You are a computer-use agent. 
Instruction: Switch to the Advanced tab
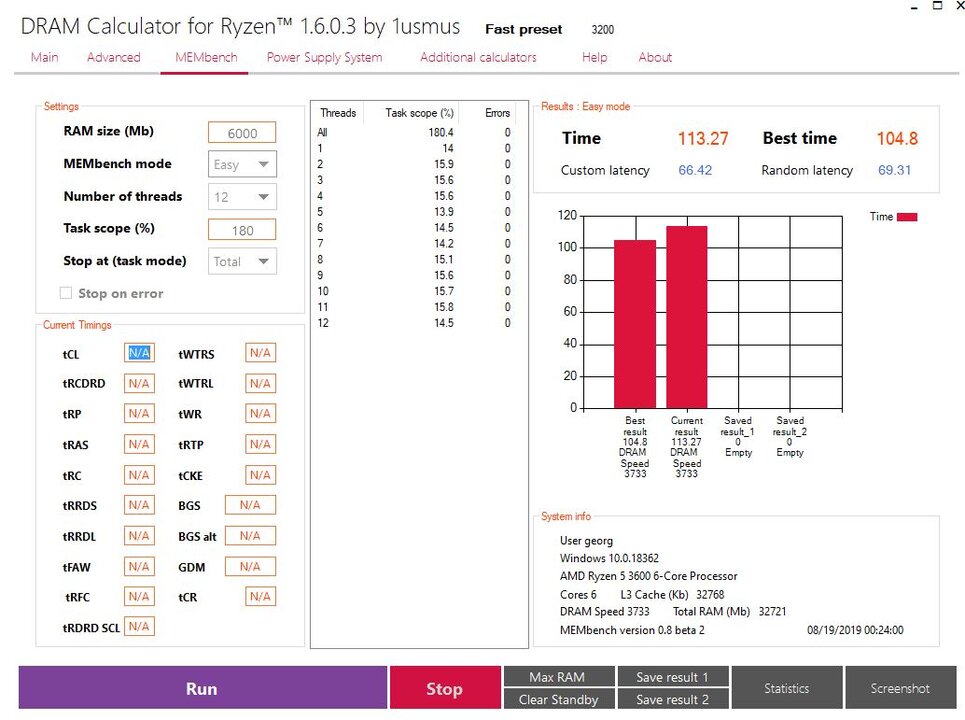point(113,57)
